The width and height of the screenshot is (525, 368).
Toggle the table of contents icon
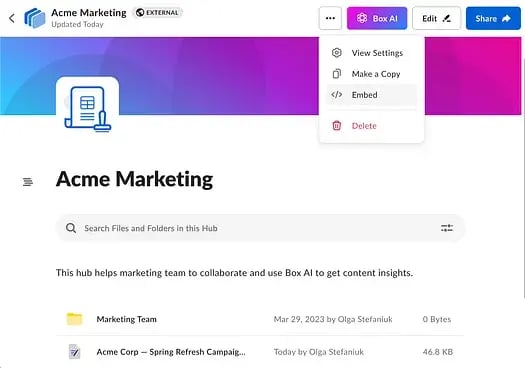tap(28, 181)
